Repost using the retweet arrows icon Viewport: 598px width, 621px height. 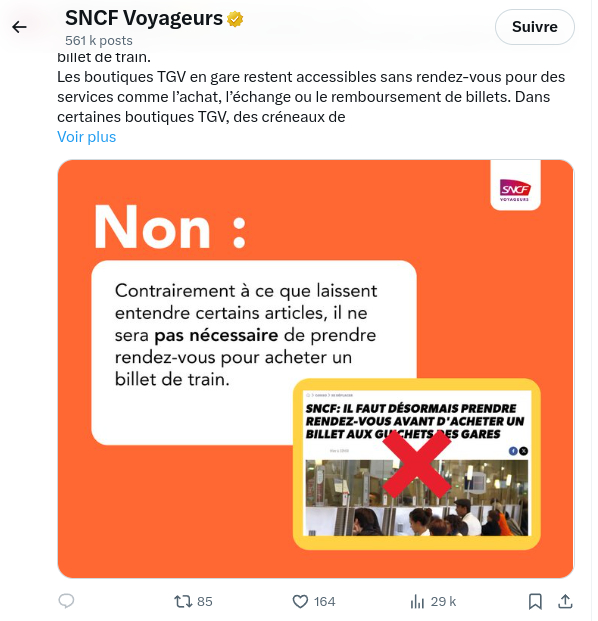183,602
